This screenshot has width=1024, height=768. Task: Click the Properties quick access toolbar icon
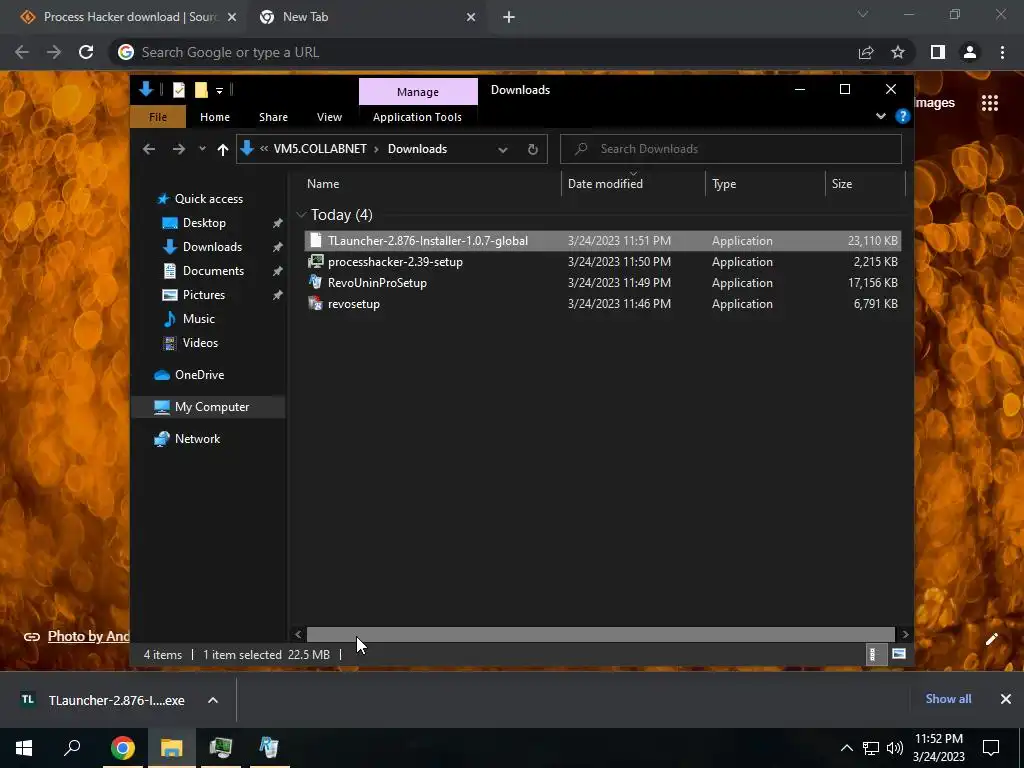click(x=178, y=90)
